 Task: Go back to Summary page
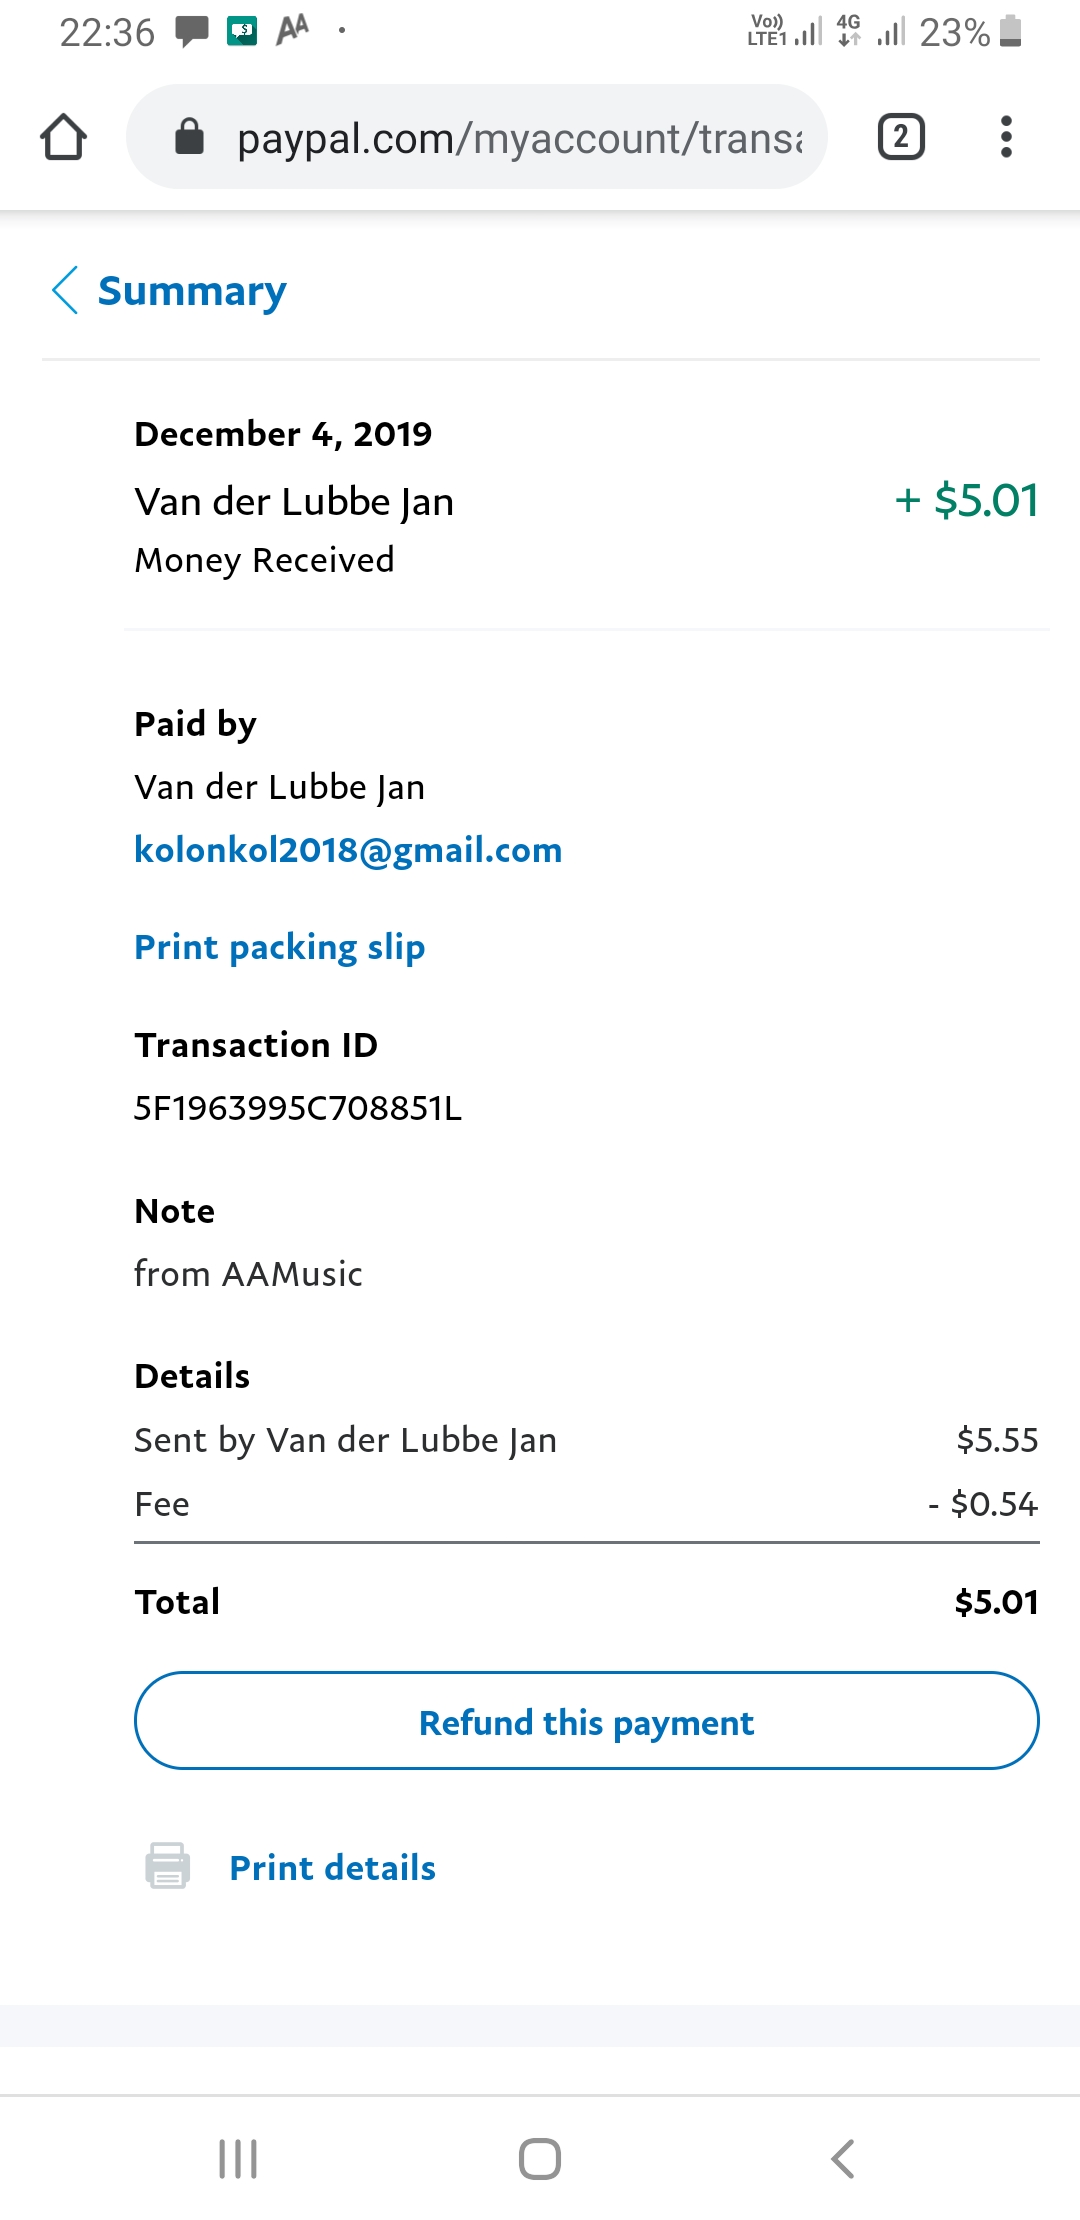[191, 291]
